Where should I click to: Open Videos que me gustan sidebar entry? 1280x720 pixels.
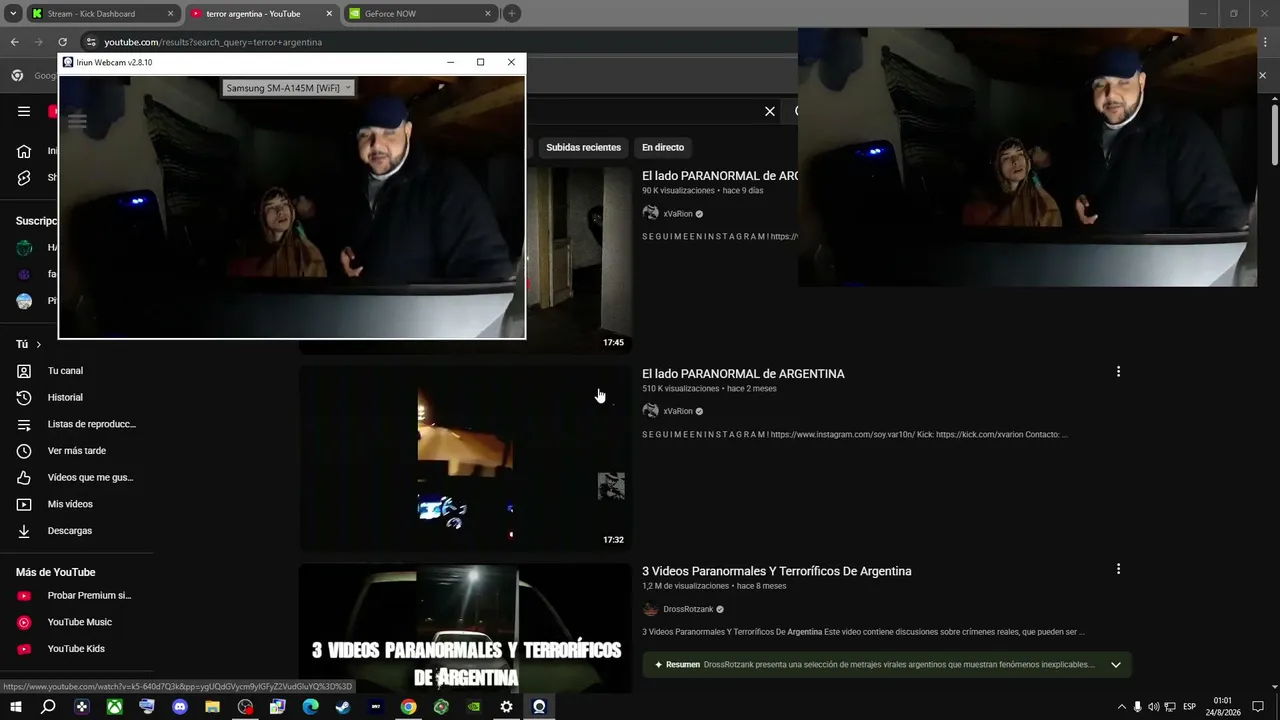[x=77, y=477]
